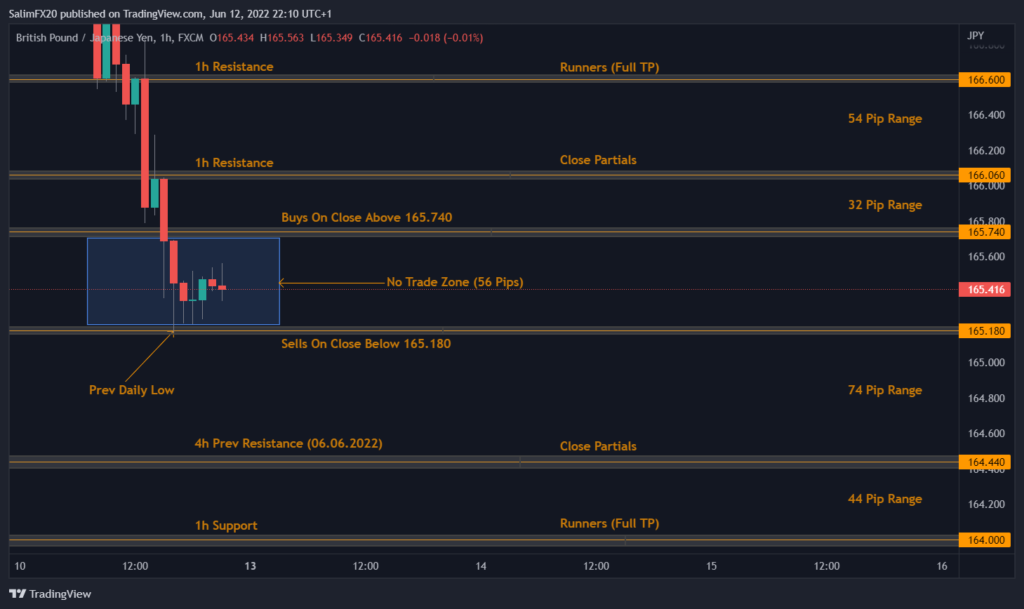This screenshot has width=1024, height=609.
Task: Click the date 13 on time axis
Action: [250, 566]
